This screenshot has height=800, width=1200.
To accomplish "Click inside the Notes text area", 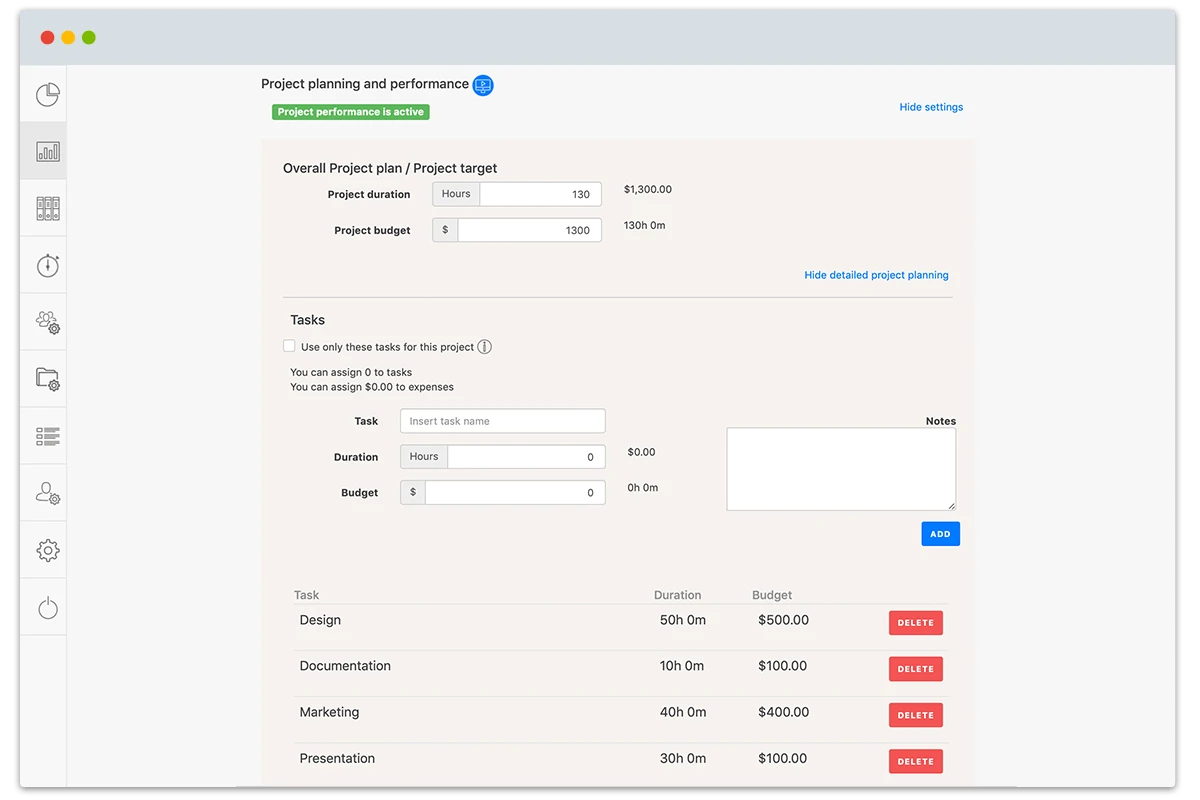I will (x=840, y=467).
